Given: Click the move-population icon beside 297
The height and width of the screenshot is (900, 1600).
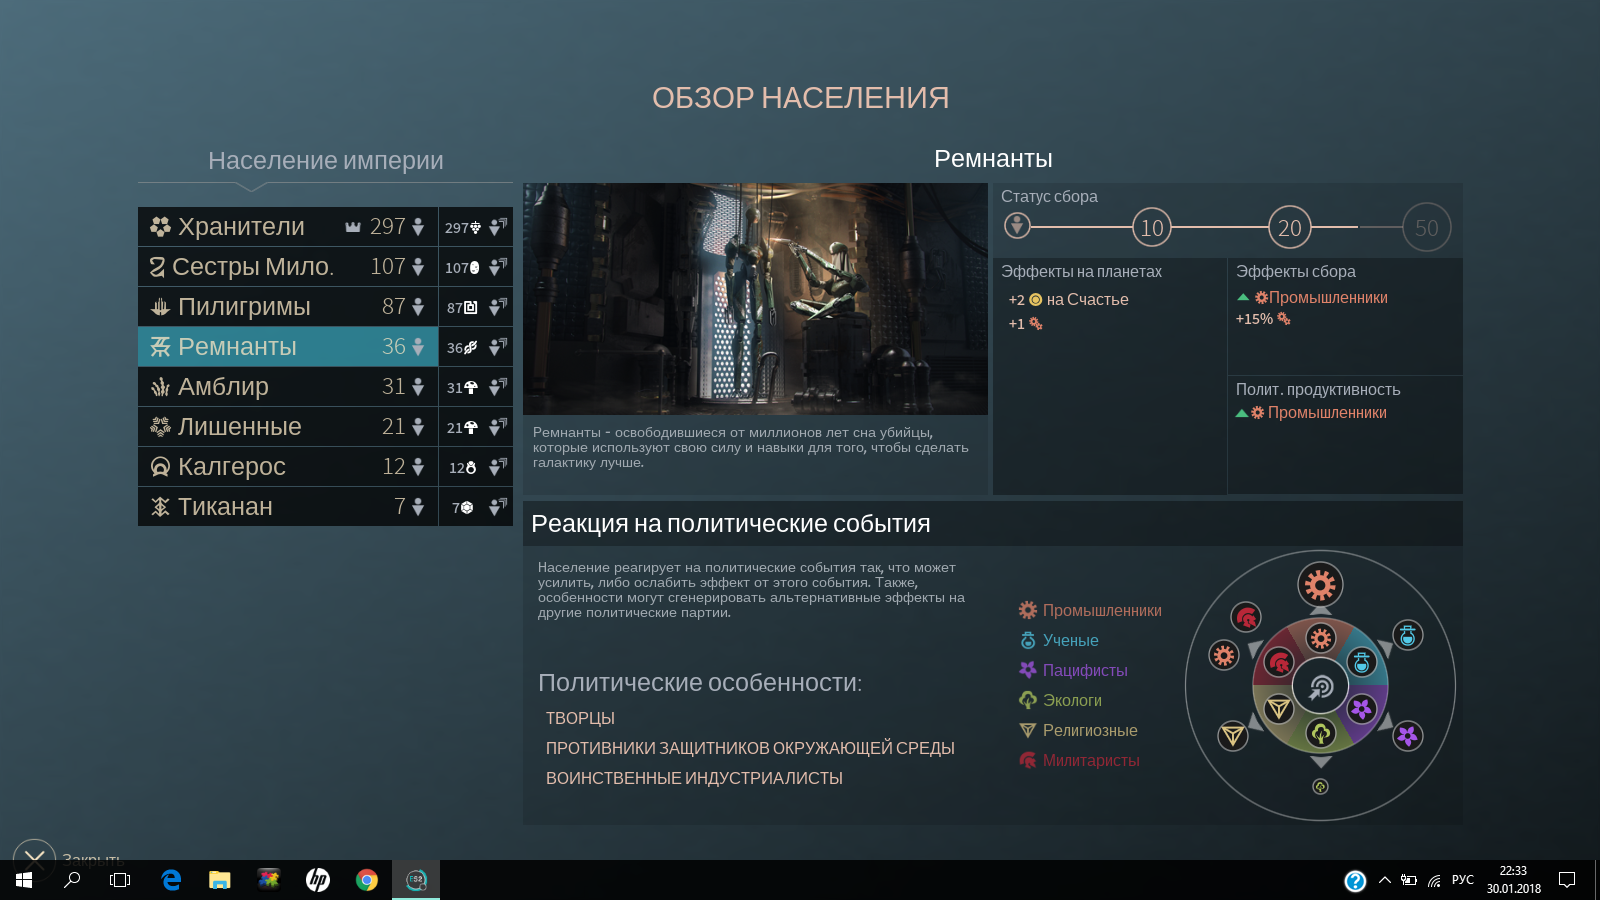Looking at the screenshot, I should (x=498, y=227).
